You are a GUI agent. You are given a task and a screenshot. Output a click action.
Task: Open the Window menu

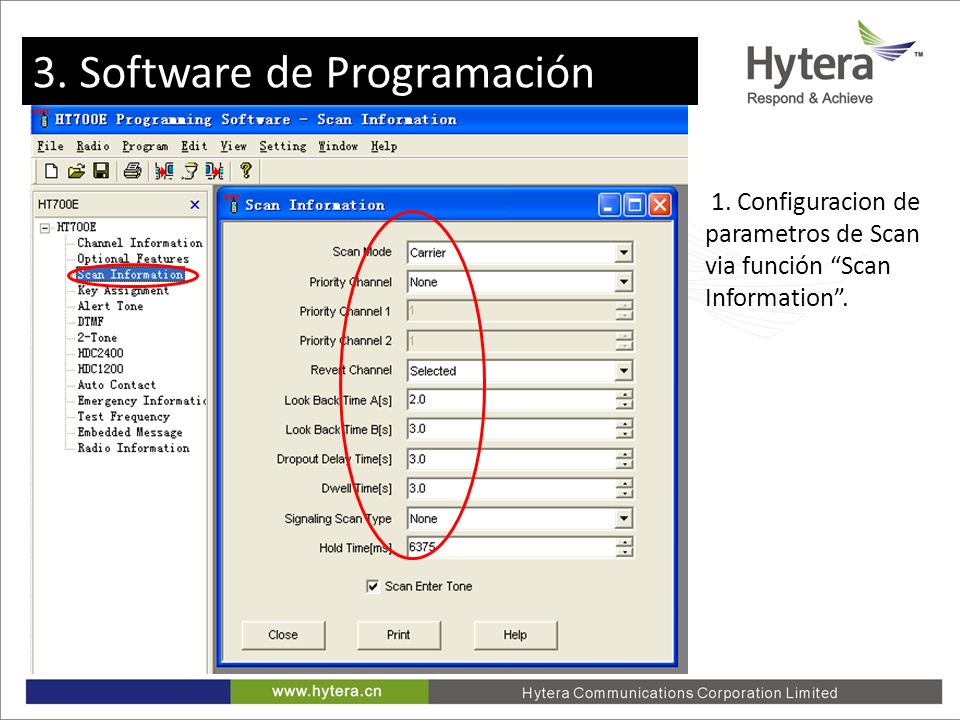point(338,146)
